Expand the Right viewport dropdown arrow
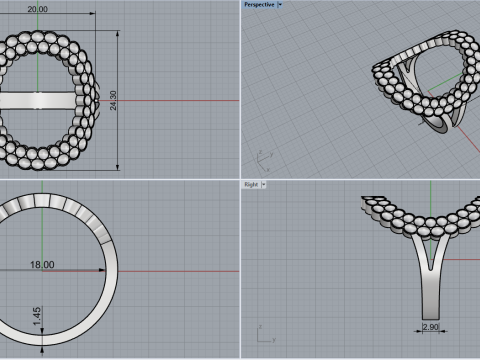The width and height of the screenshot is (480, 360). coord(264,184)
